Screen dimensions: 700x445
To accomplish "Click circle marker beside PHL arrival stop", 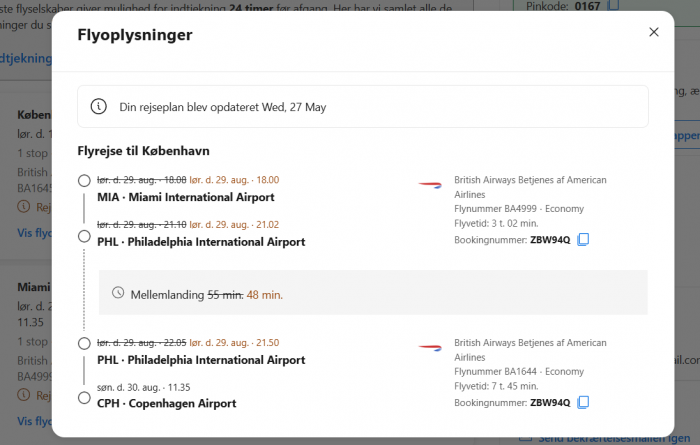I will coord(84,236).
